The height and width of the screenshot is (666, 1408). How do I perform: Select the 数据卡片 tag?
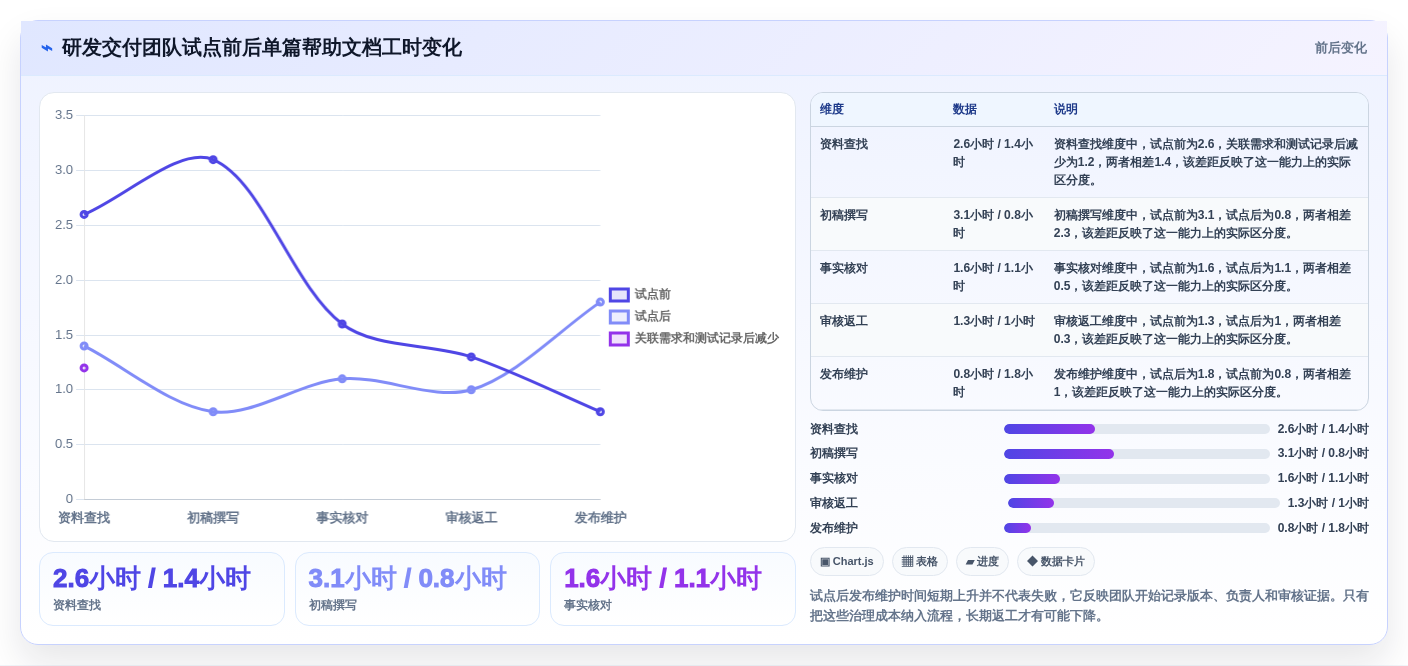pos(1056,562)
